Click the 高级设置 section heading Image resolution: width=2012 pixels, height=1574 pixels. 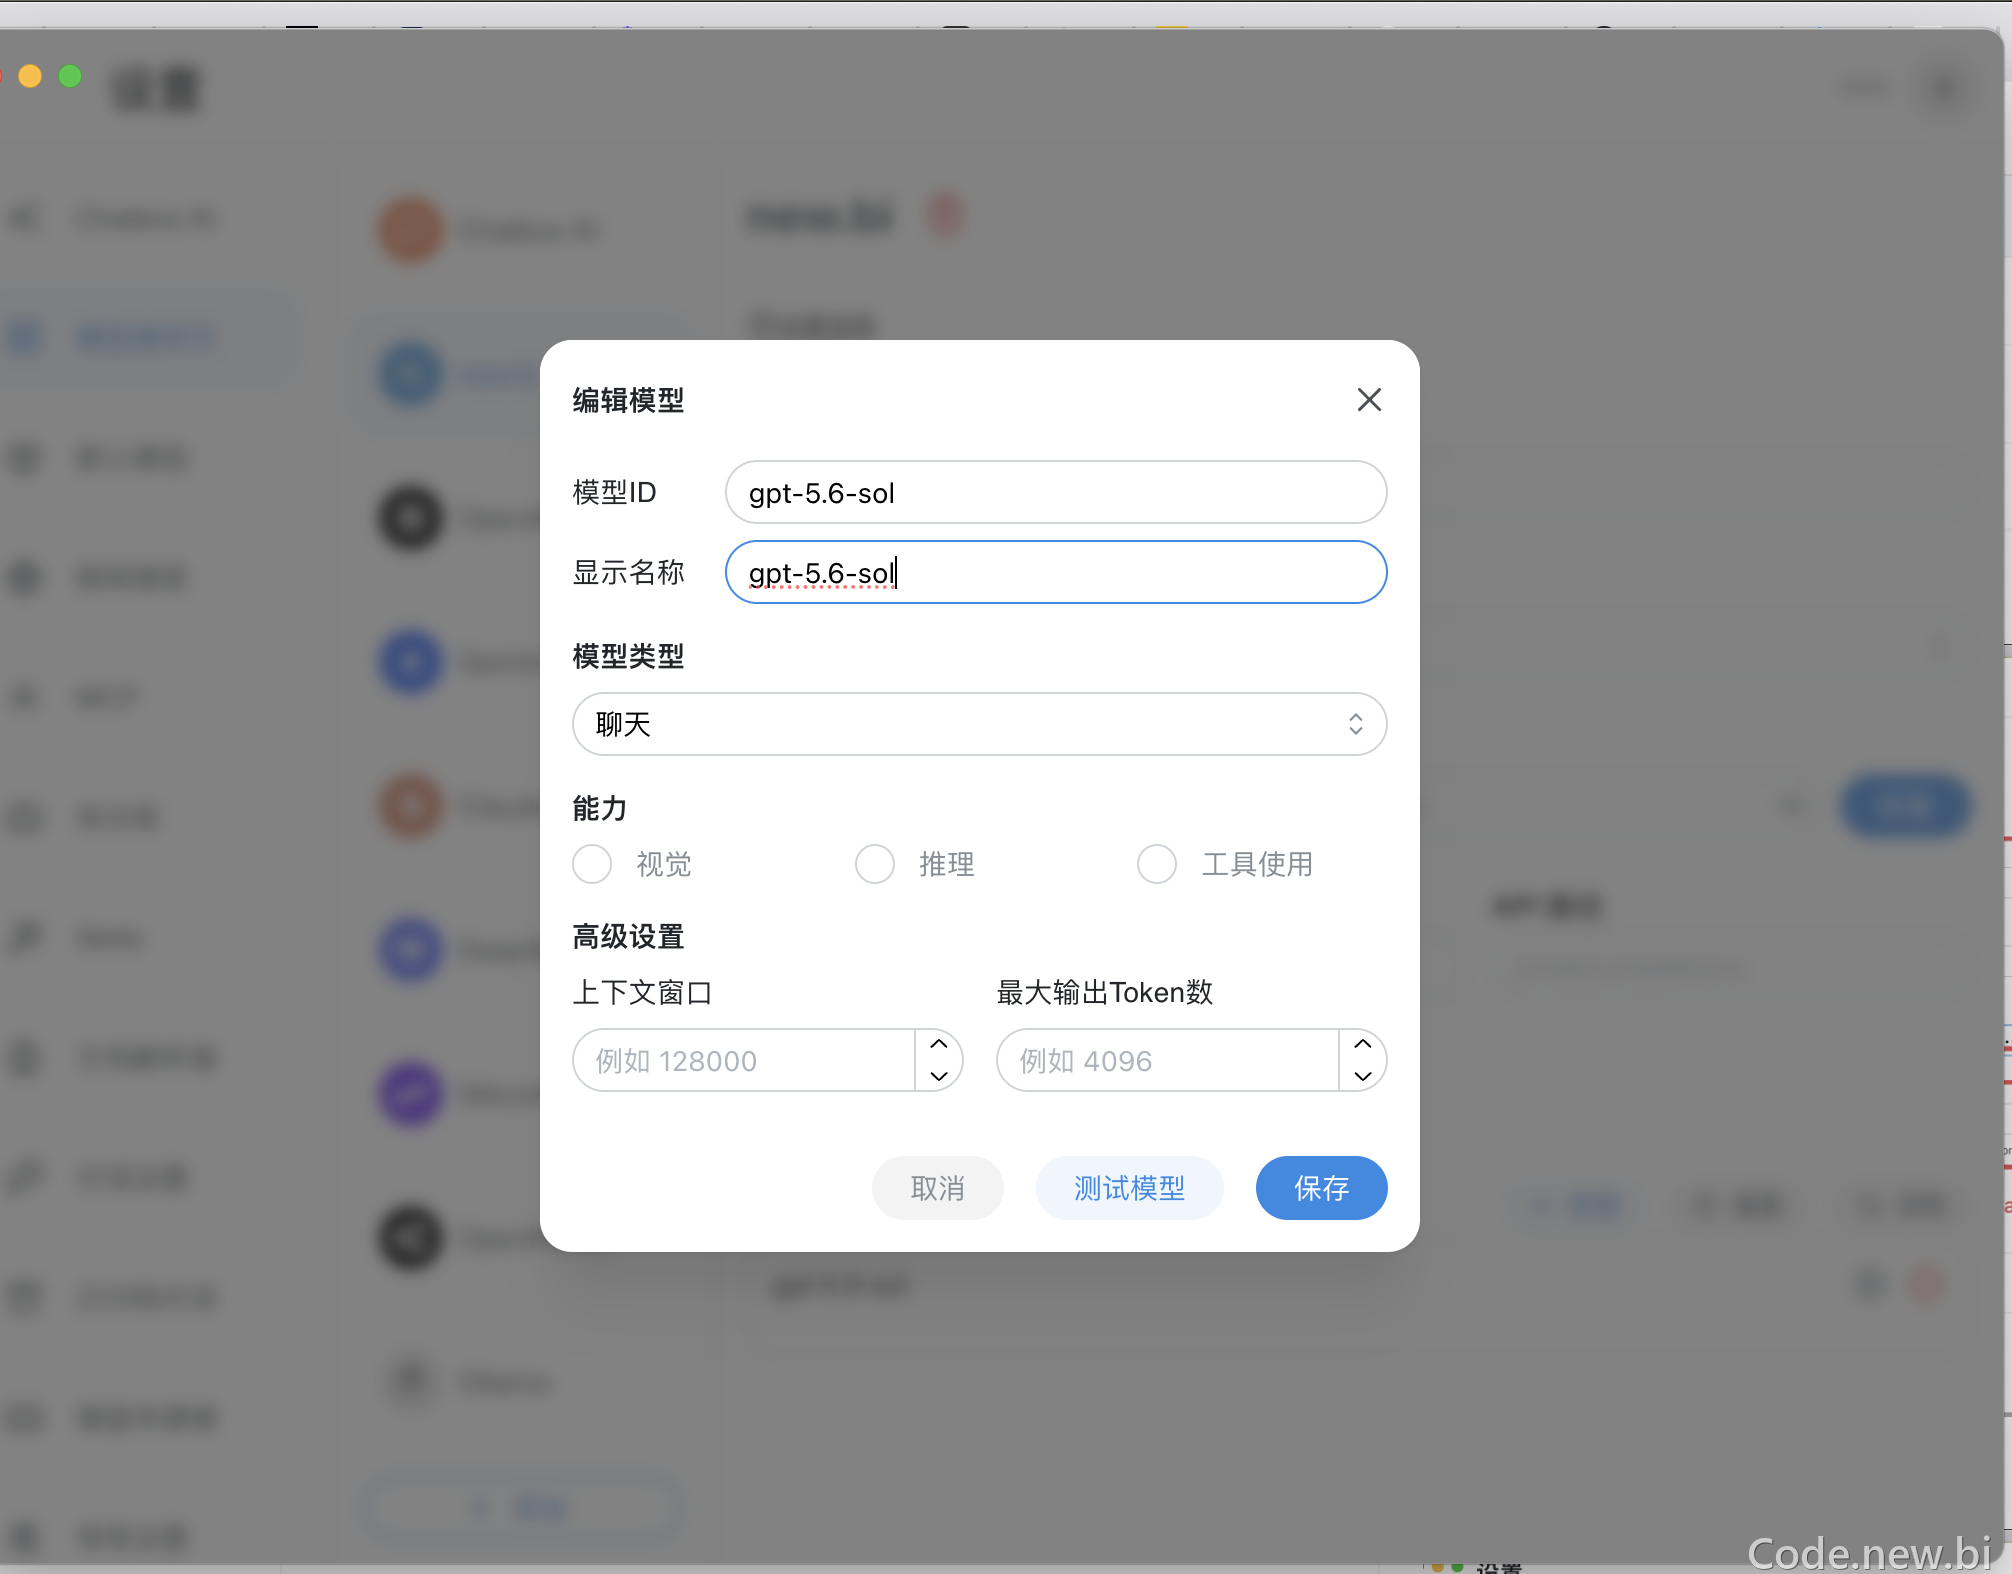[x=628, y=936]
